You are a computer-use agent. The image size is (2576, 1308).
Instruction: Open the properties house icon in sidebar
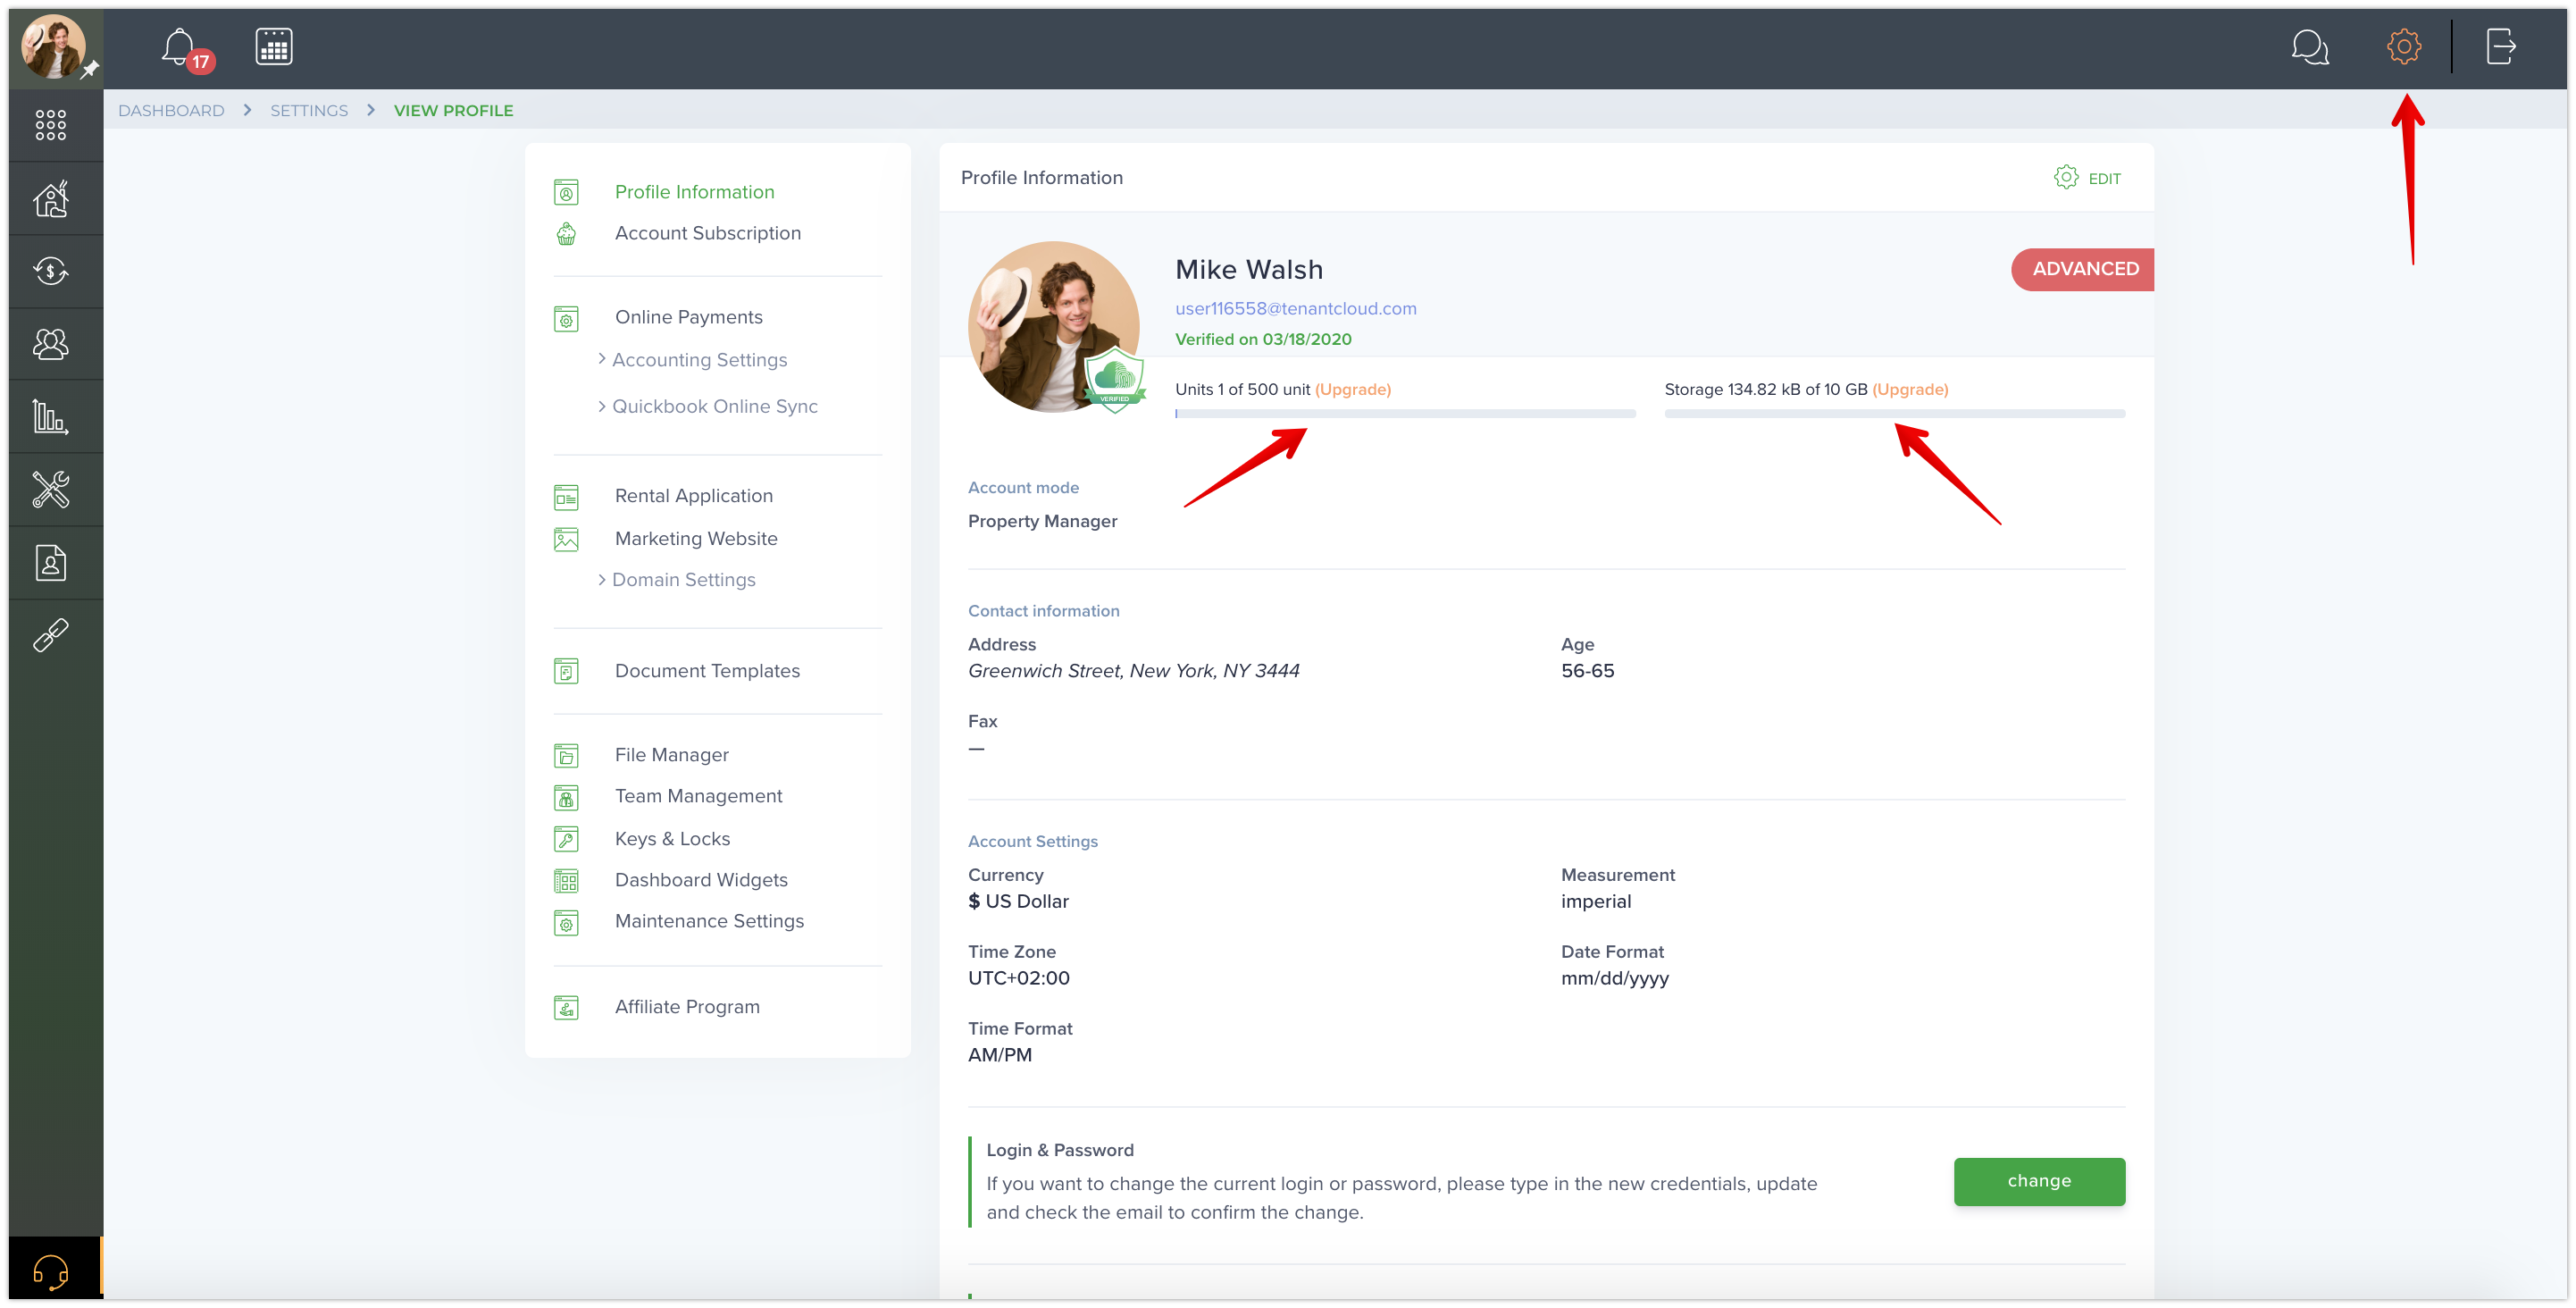coord(51,198)
